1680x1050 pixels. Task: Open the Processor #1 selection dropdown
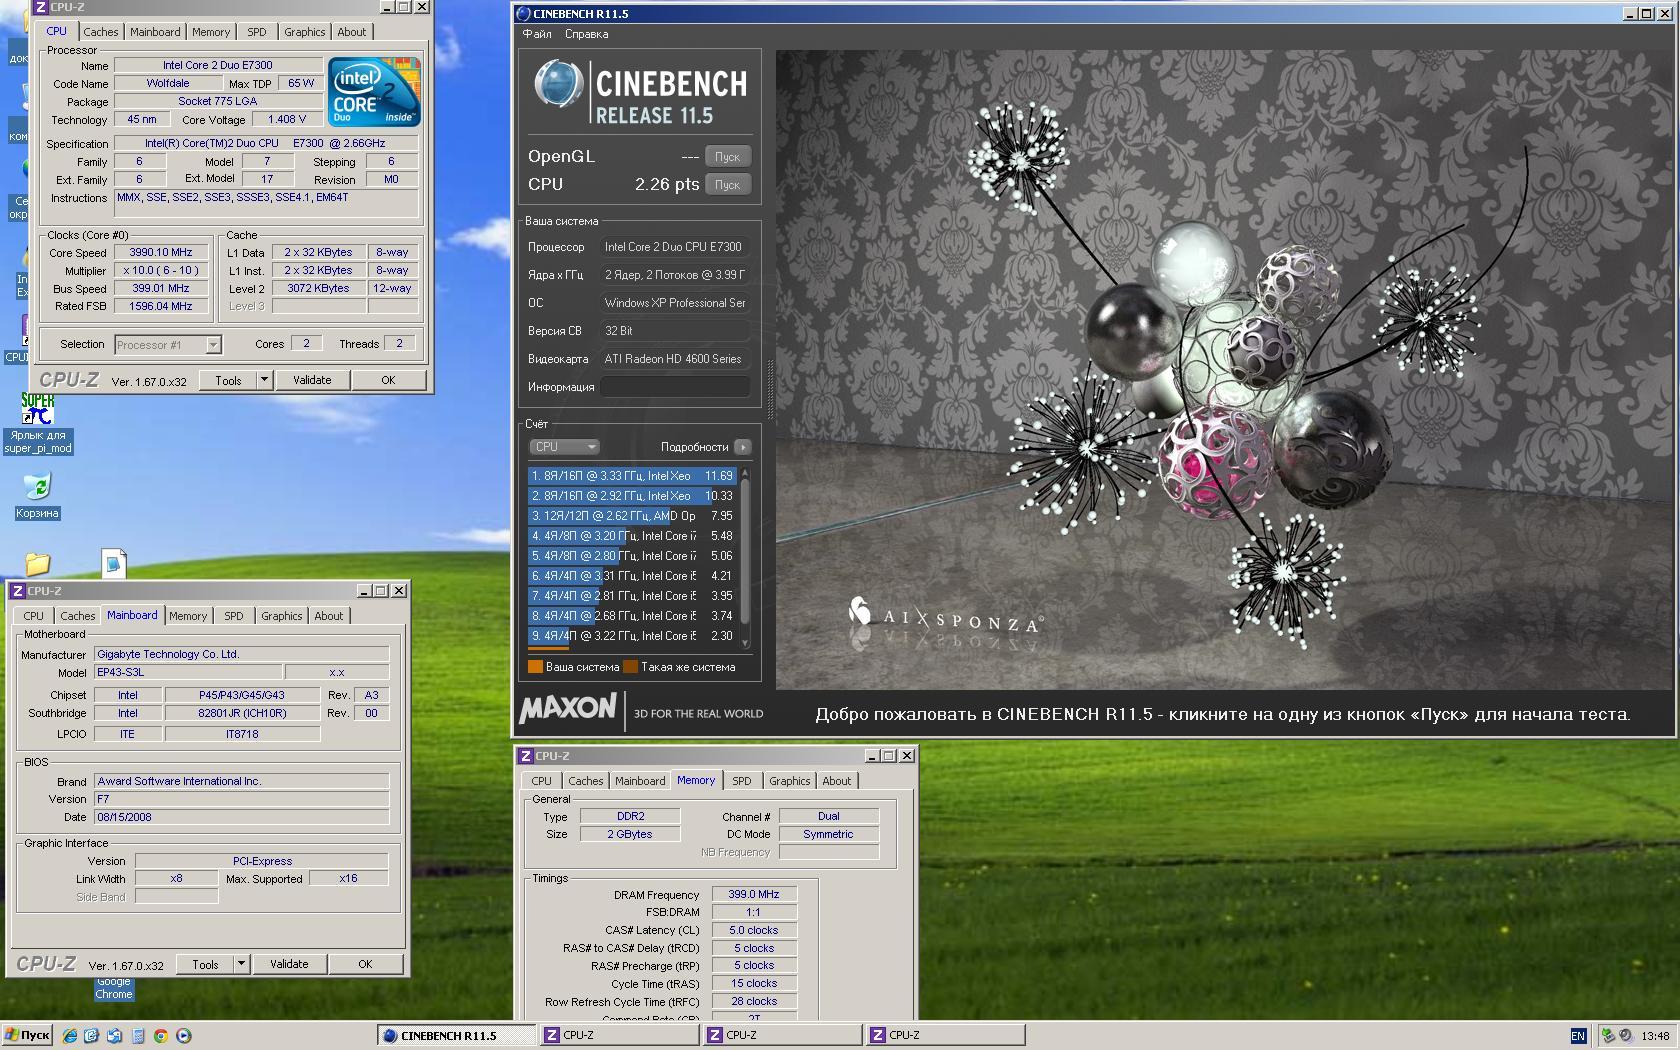[167, 345]
